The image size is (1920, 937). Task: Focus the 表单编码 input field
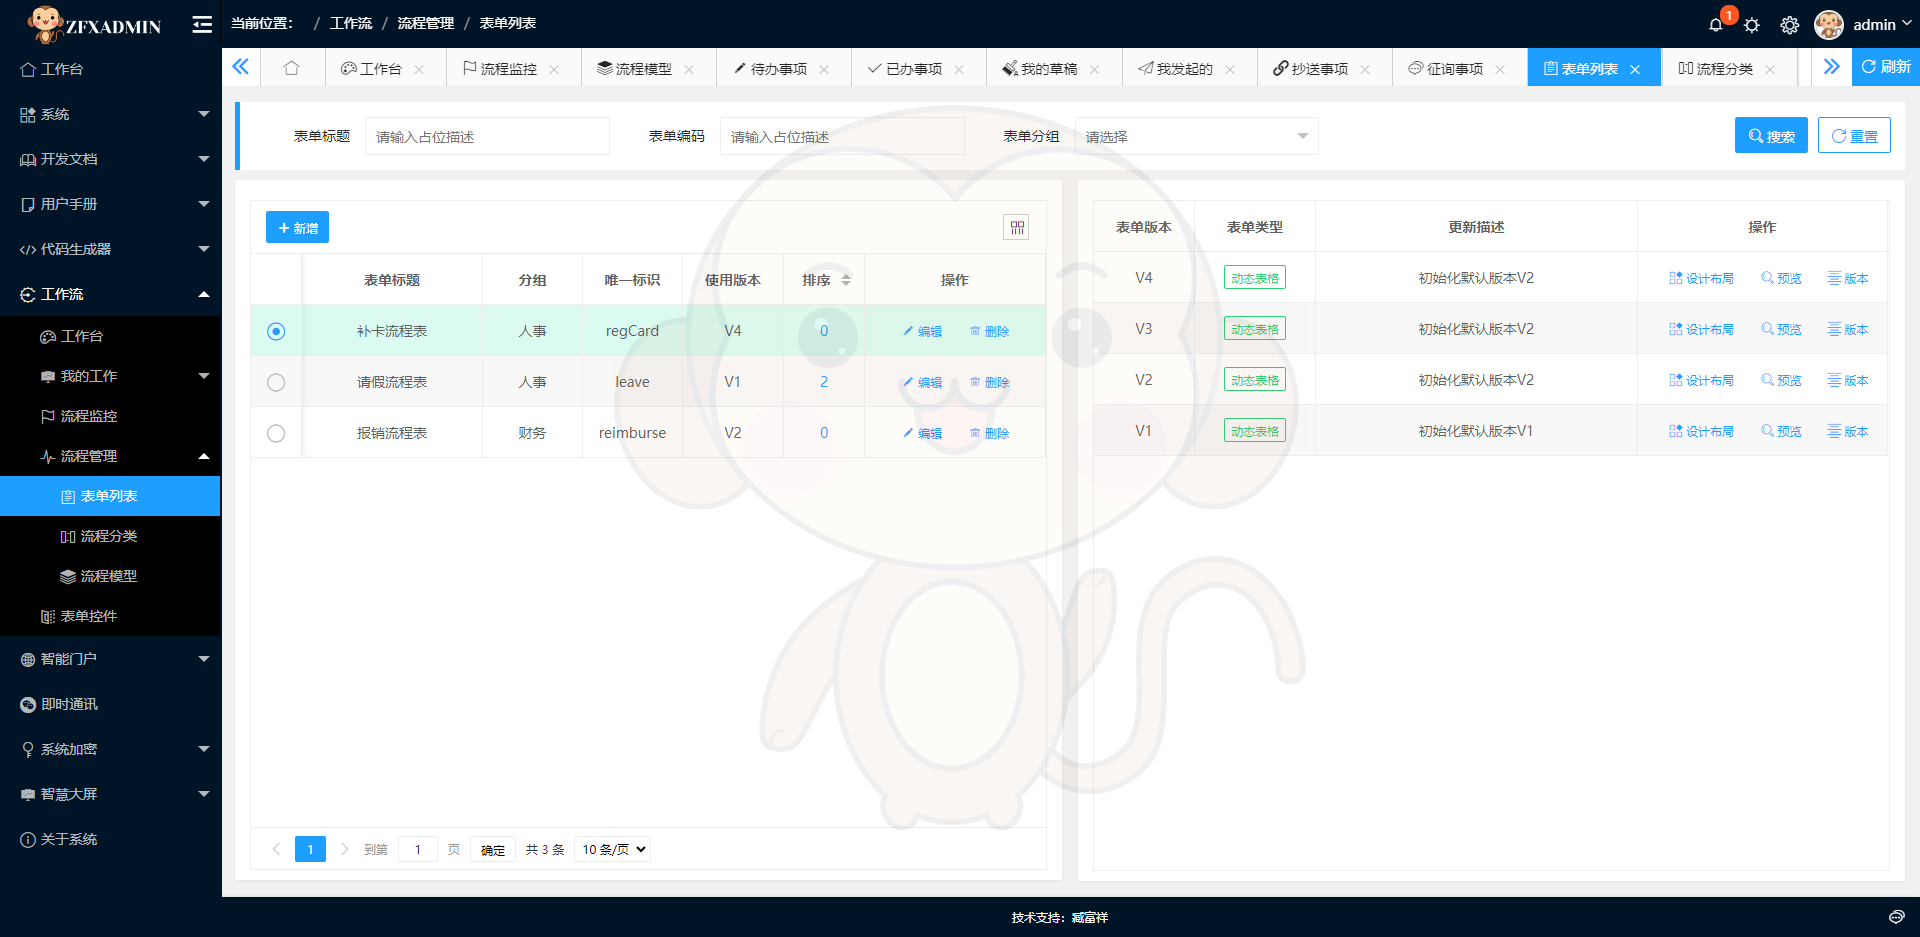click(x=842, y=136)
